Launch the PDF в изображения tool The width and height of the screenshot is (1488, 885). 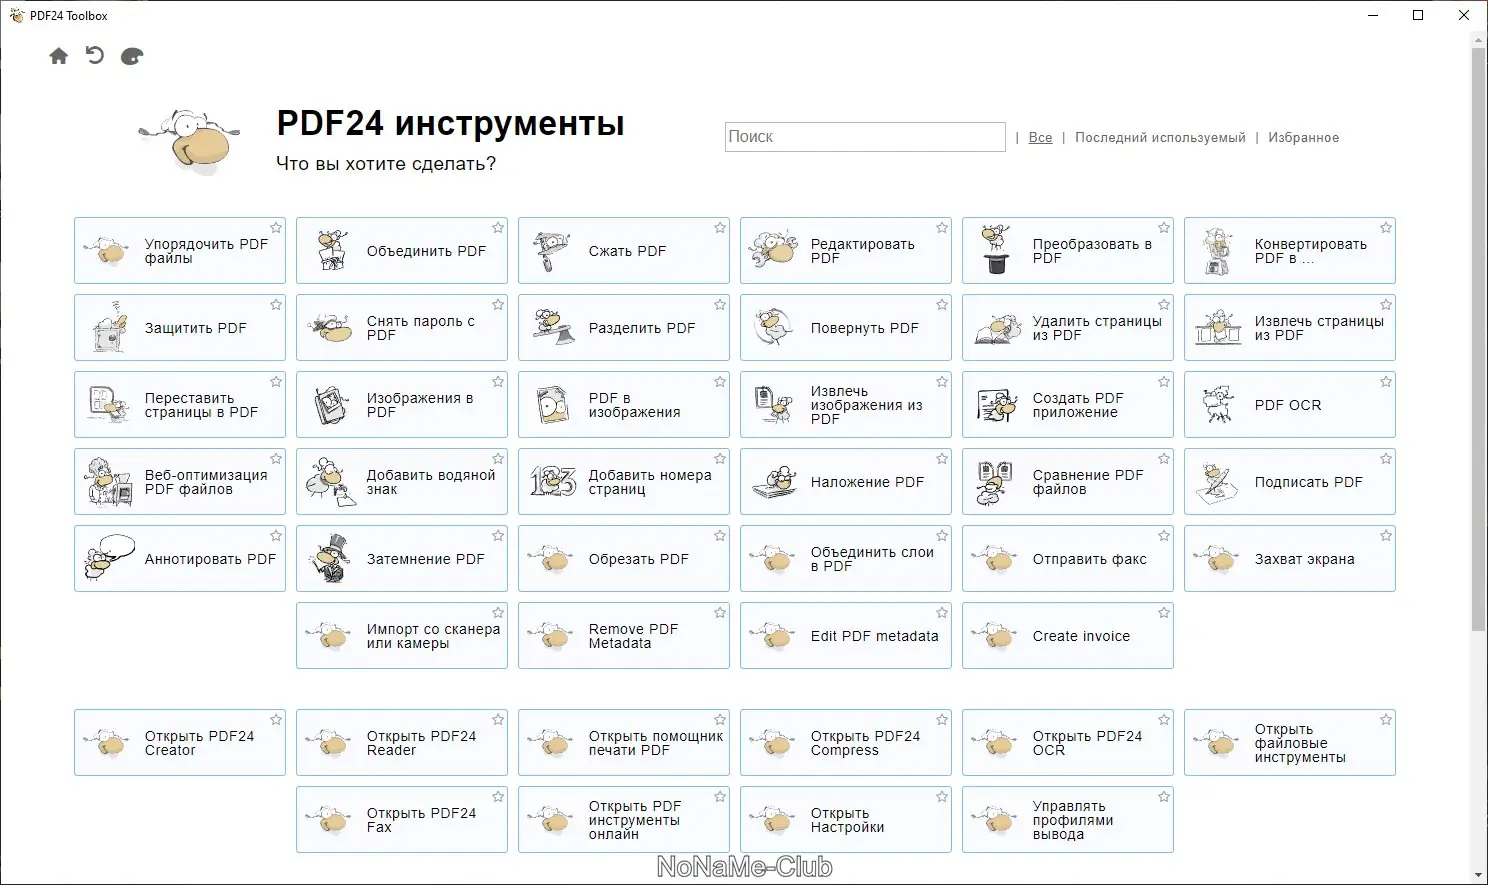click(x=624, y=405)
